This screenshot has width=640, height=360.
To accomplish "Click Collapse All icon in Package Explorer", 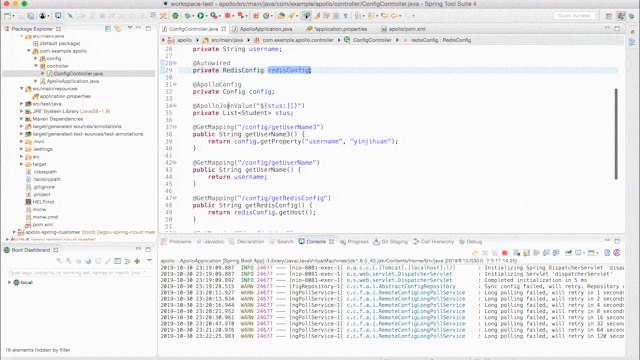I will click(108, 29).
